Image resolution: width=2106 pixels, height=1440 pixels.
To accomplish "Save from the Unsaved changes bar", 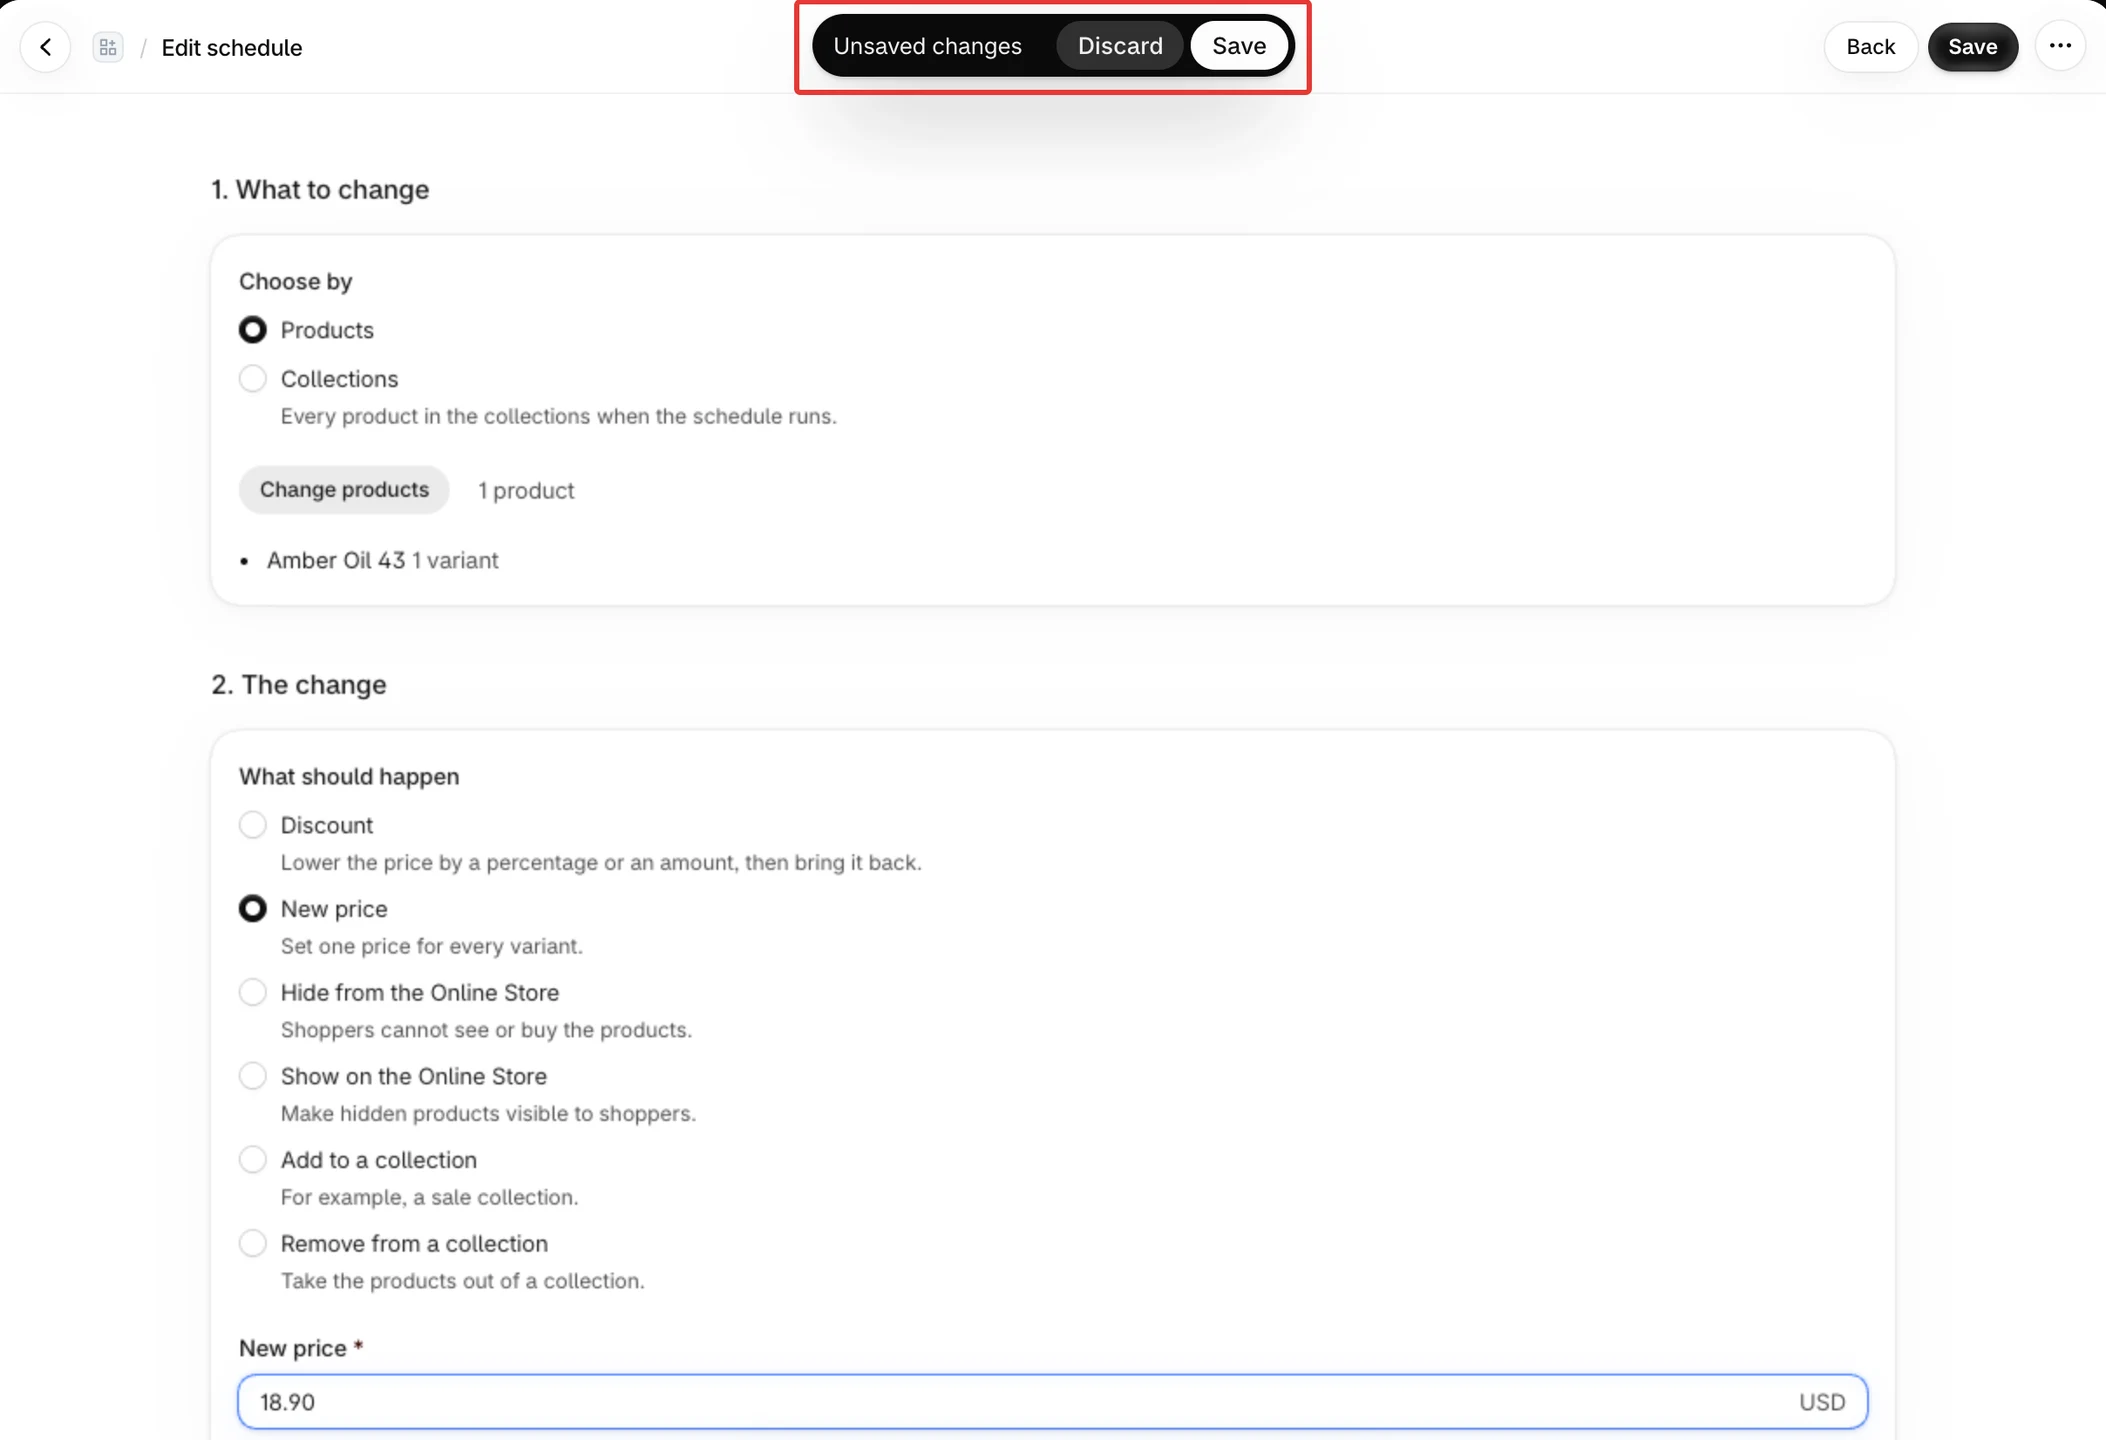I will point(1239,46).
